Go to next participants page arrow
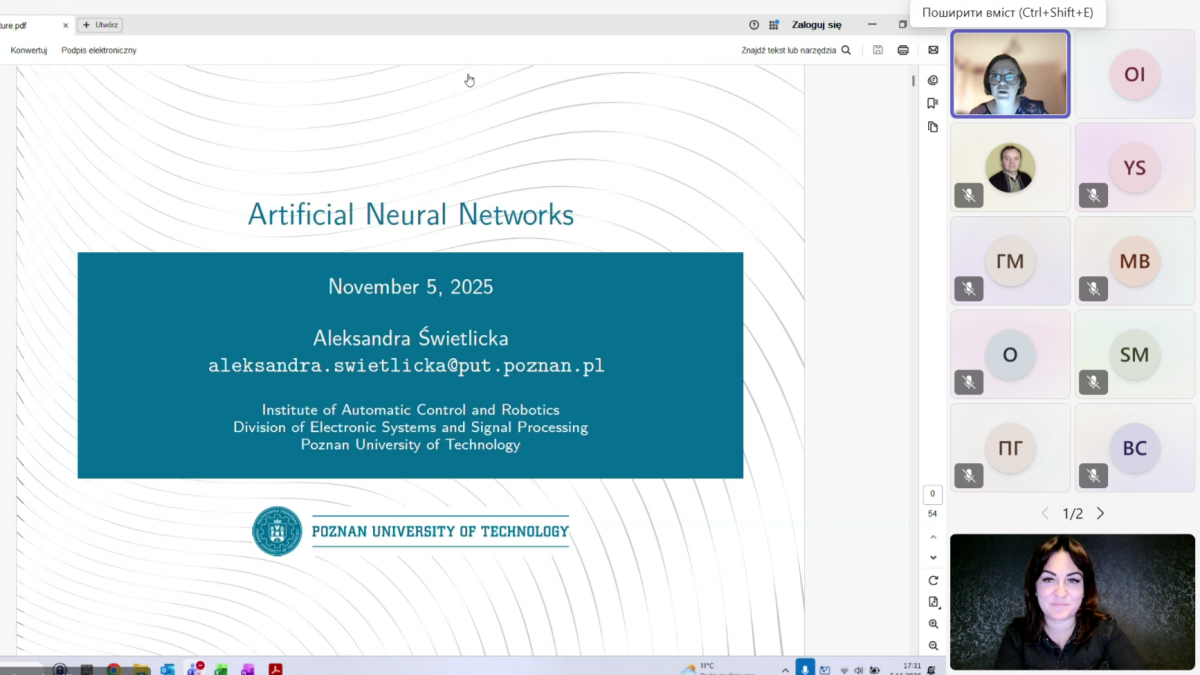Viewport: 1200px width, 675px height. click(1100, 514)
